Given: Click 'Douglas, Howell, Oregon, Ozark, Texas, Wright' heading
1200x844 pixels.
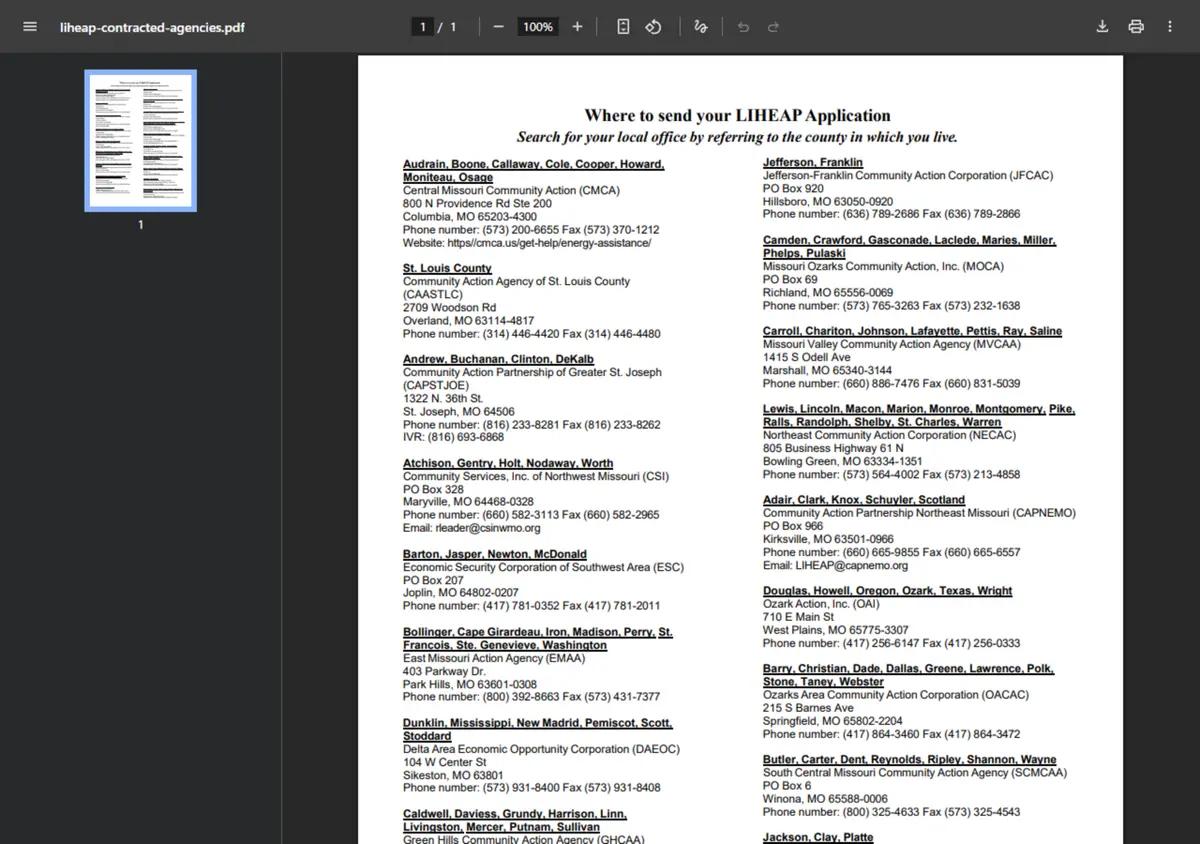Looking at the screenshot, I should [x=887, y=591].
